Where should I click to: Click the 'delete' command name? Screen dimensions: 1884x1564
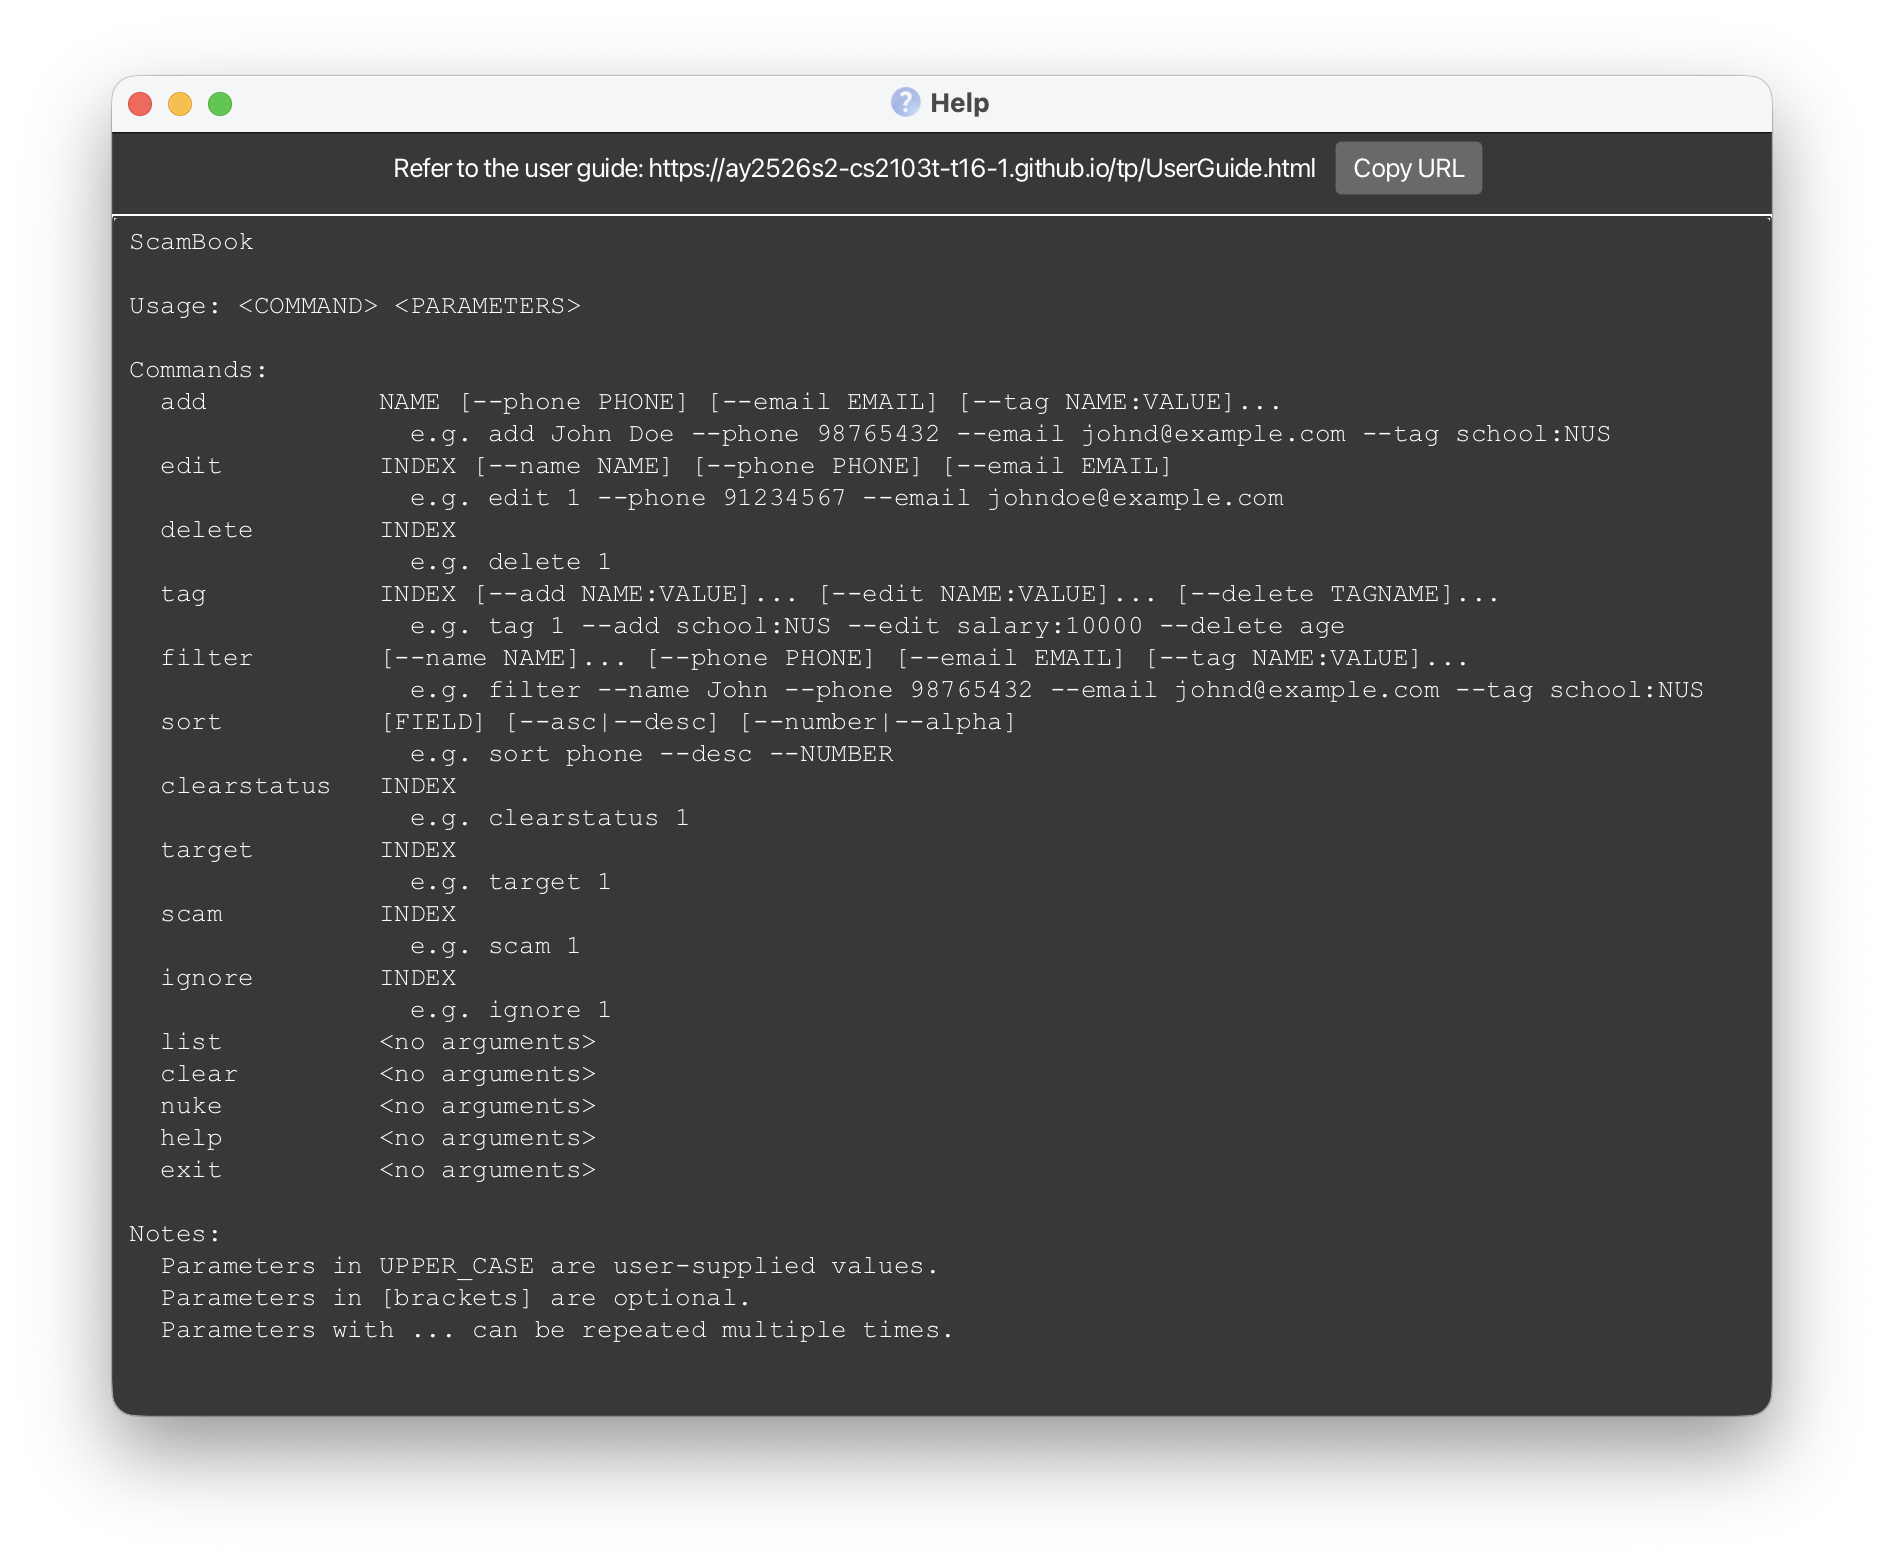pos(206,530)
